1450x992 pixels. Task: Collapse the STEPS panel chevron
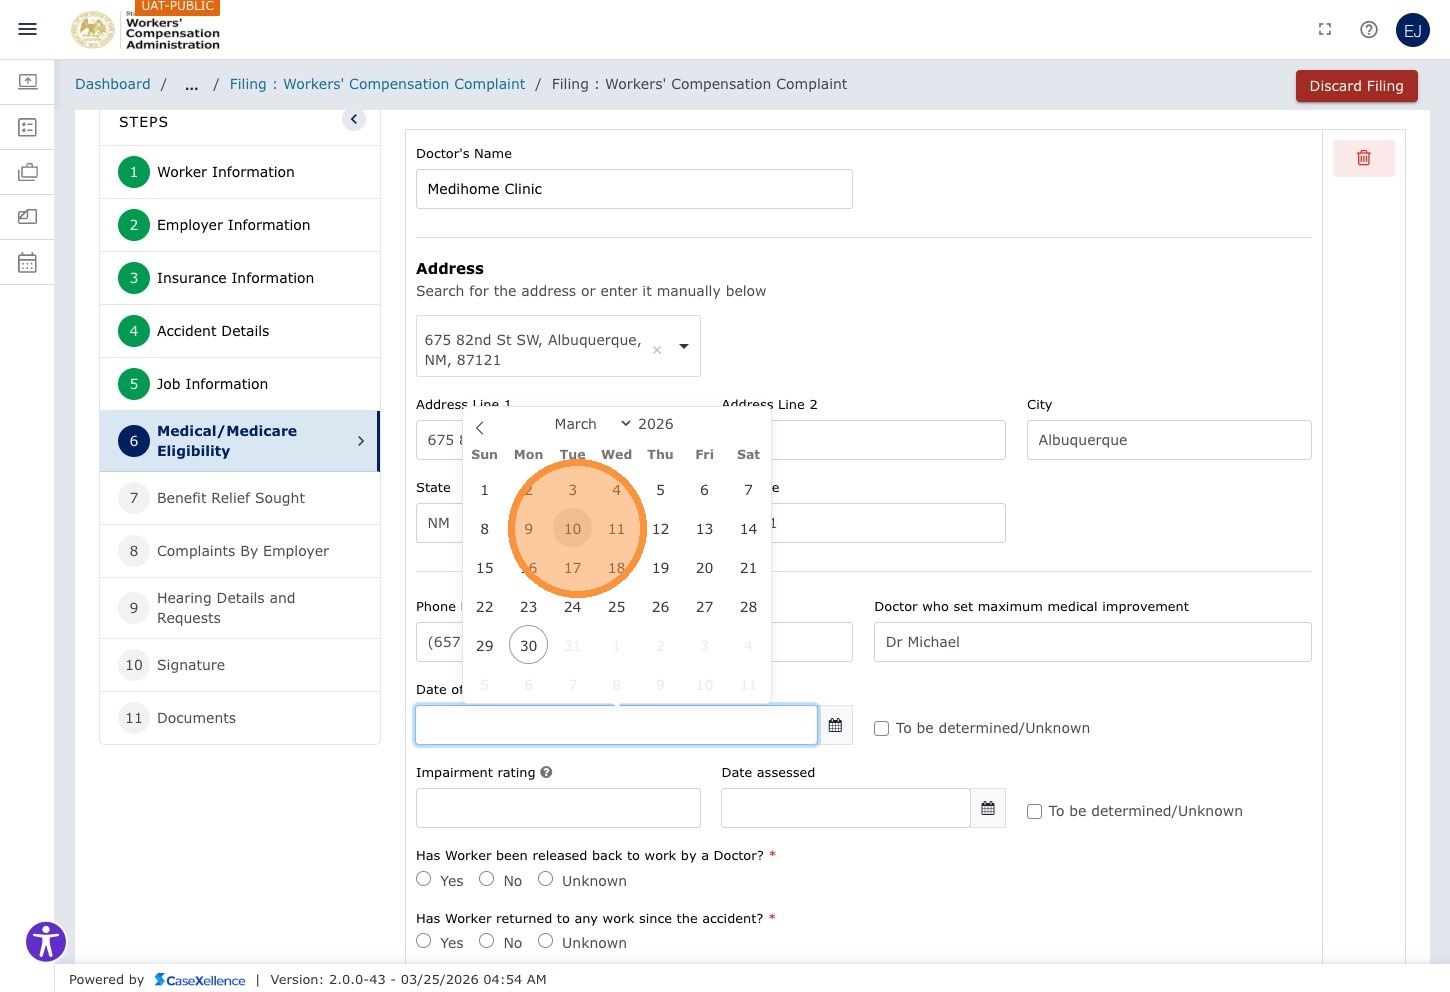(x=354, y=119)
